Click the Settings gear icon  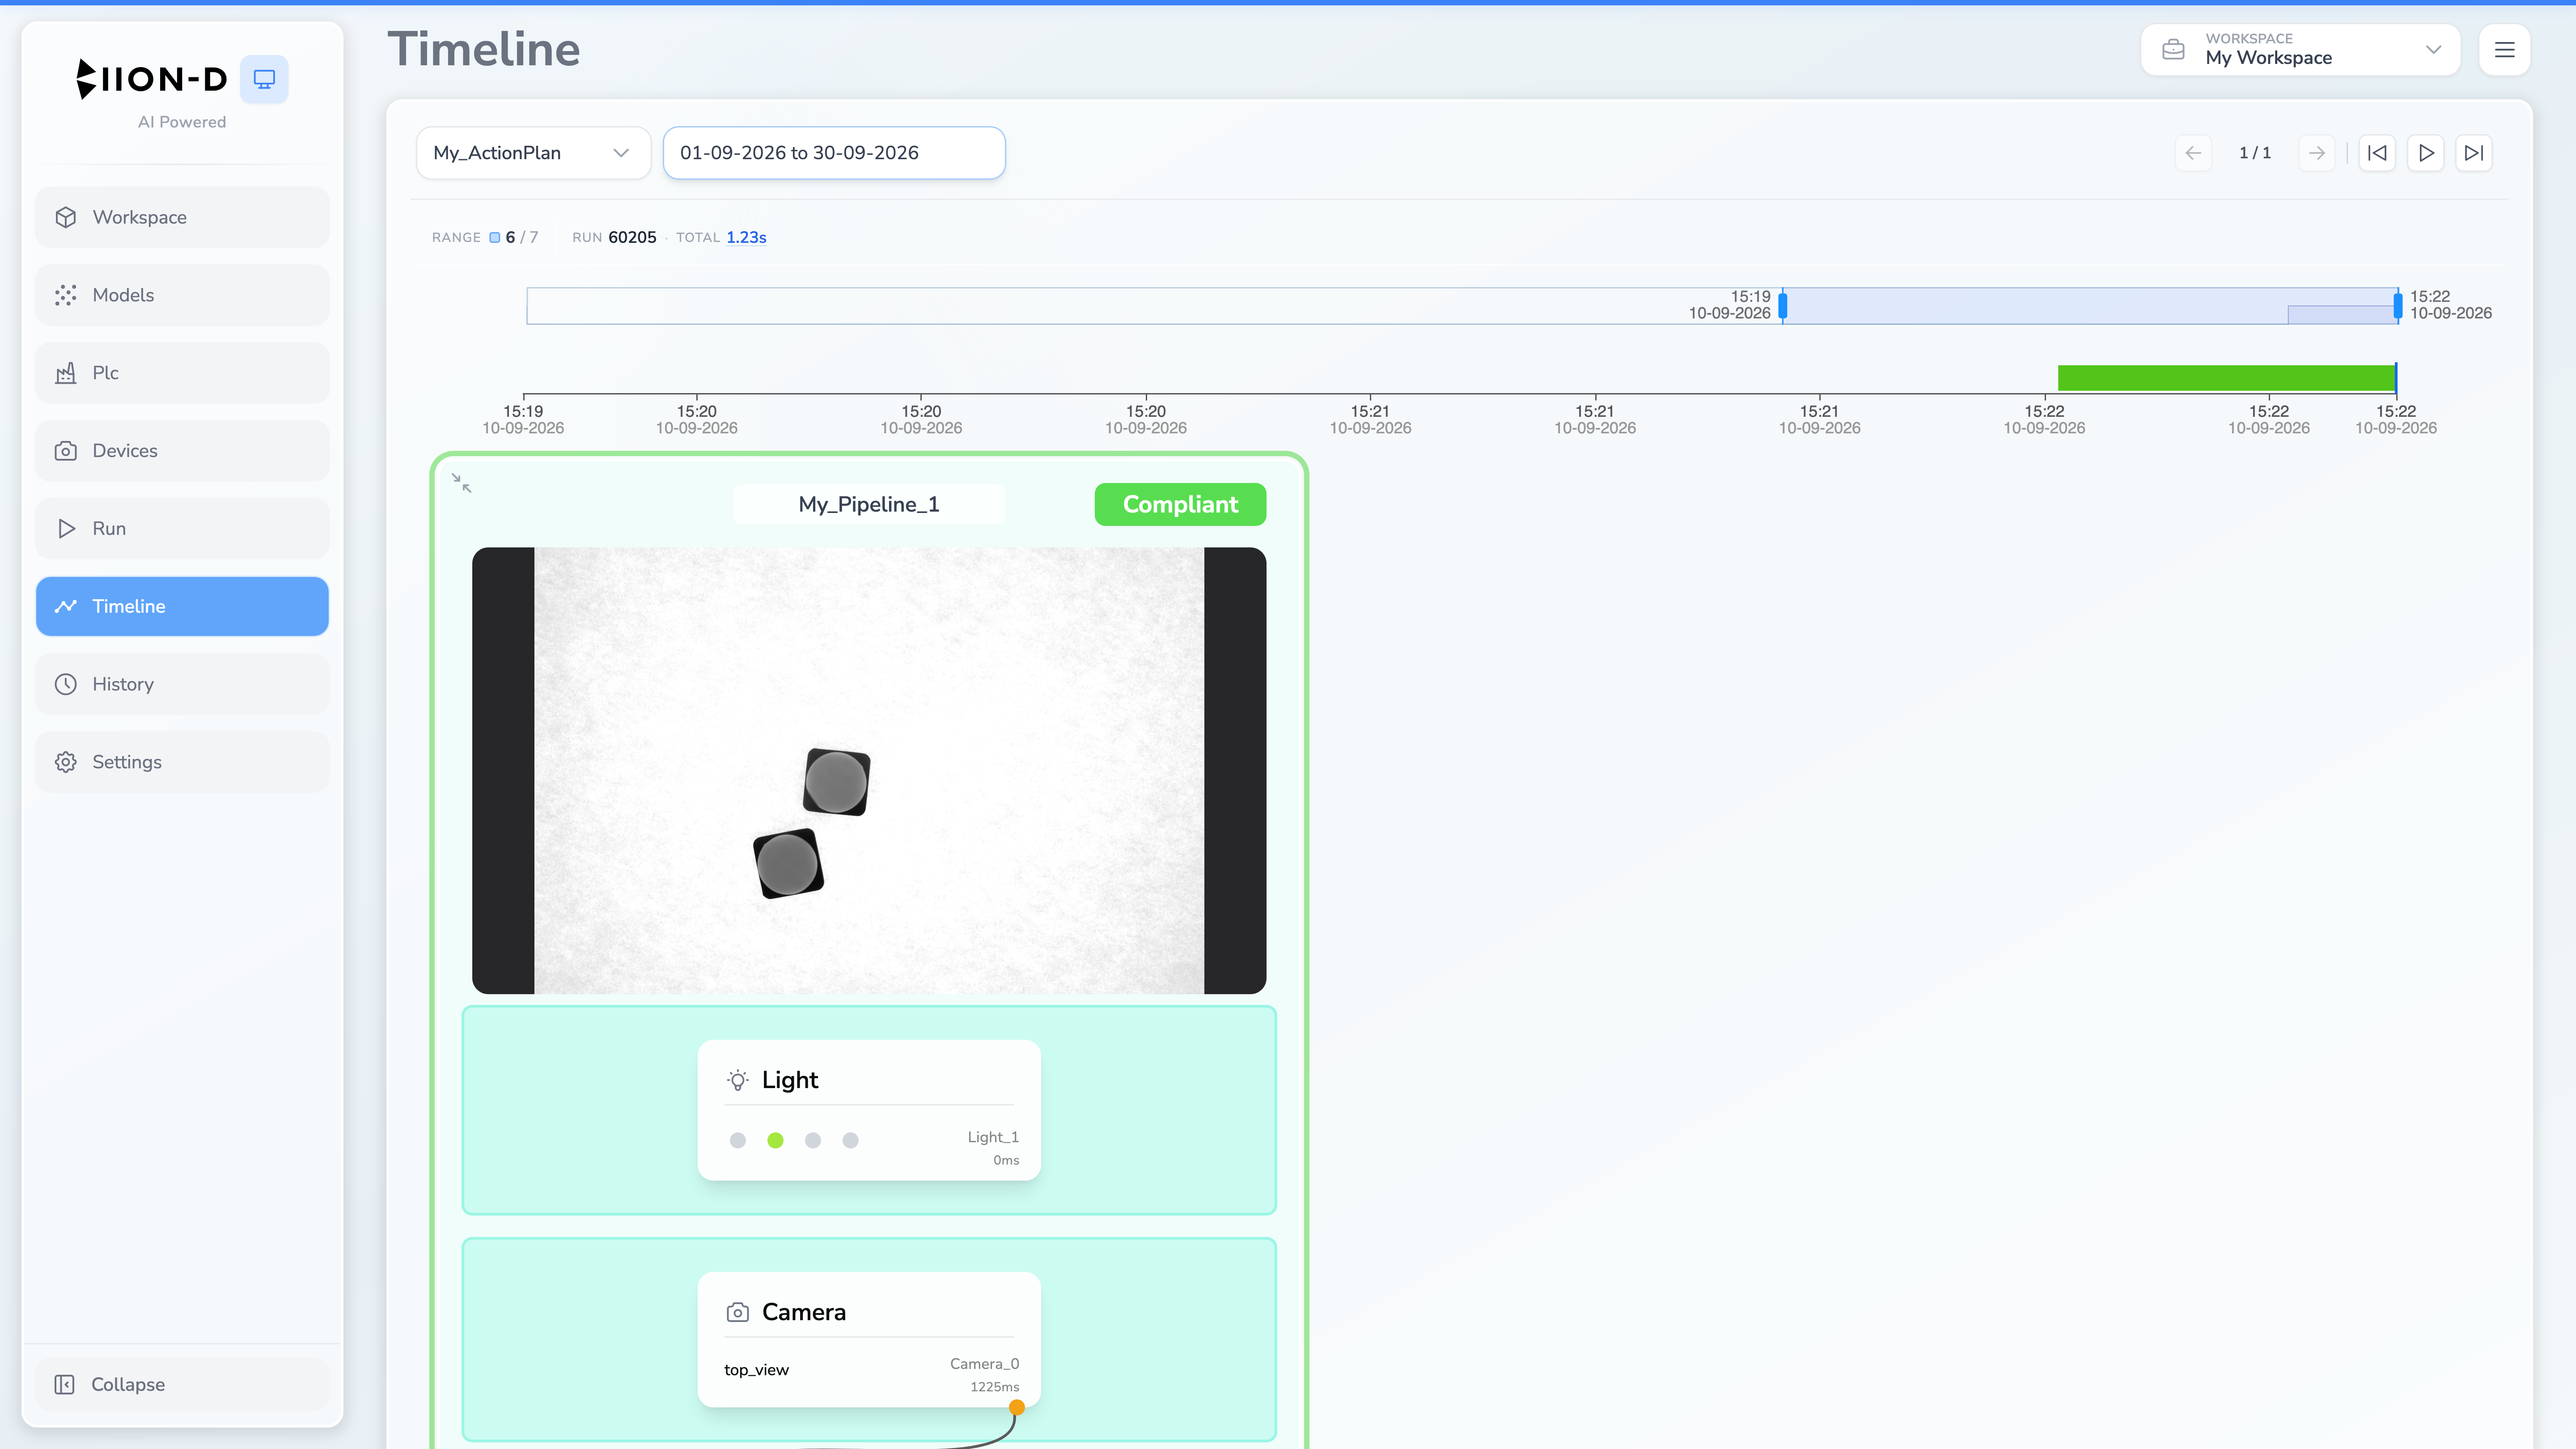(66, 762)
